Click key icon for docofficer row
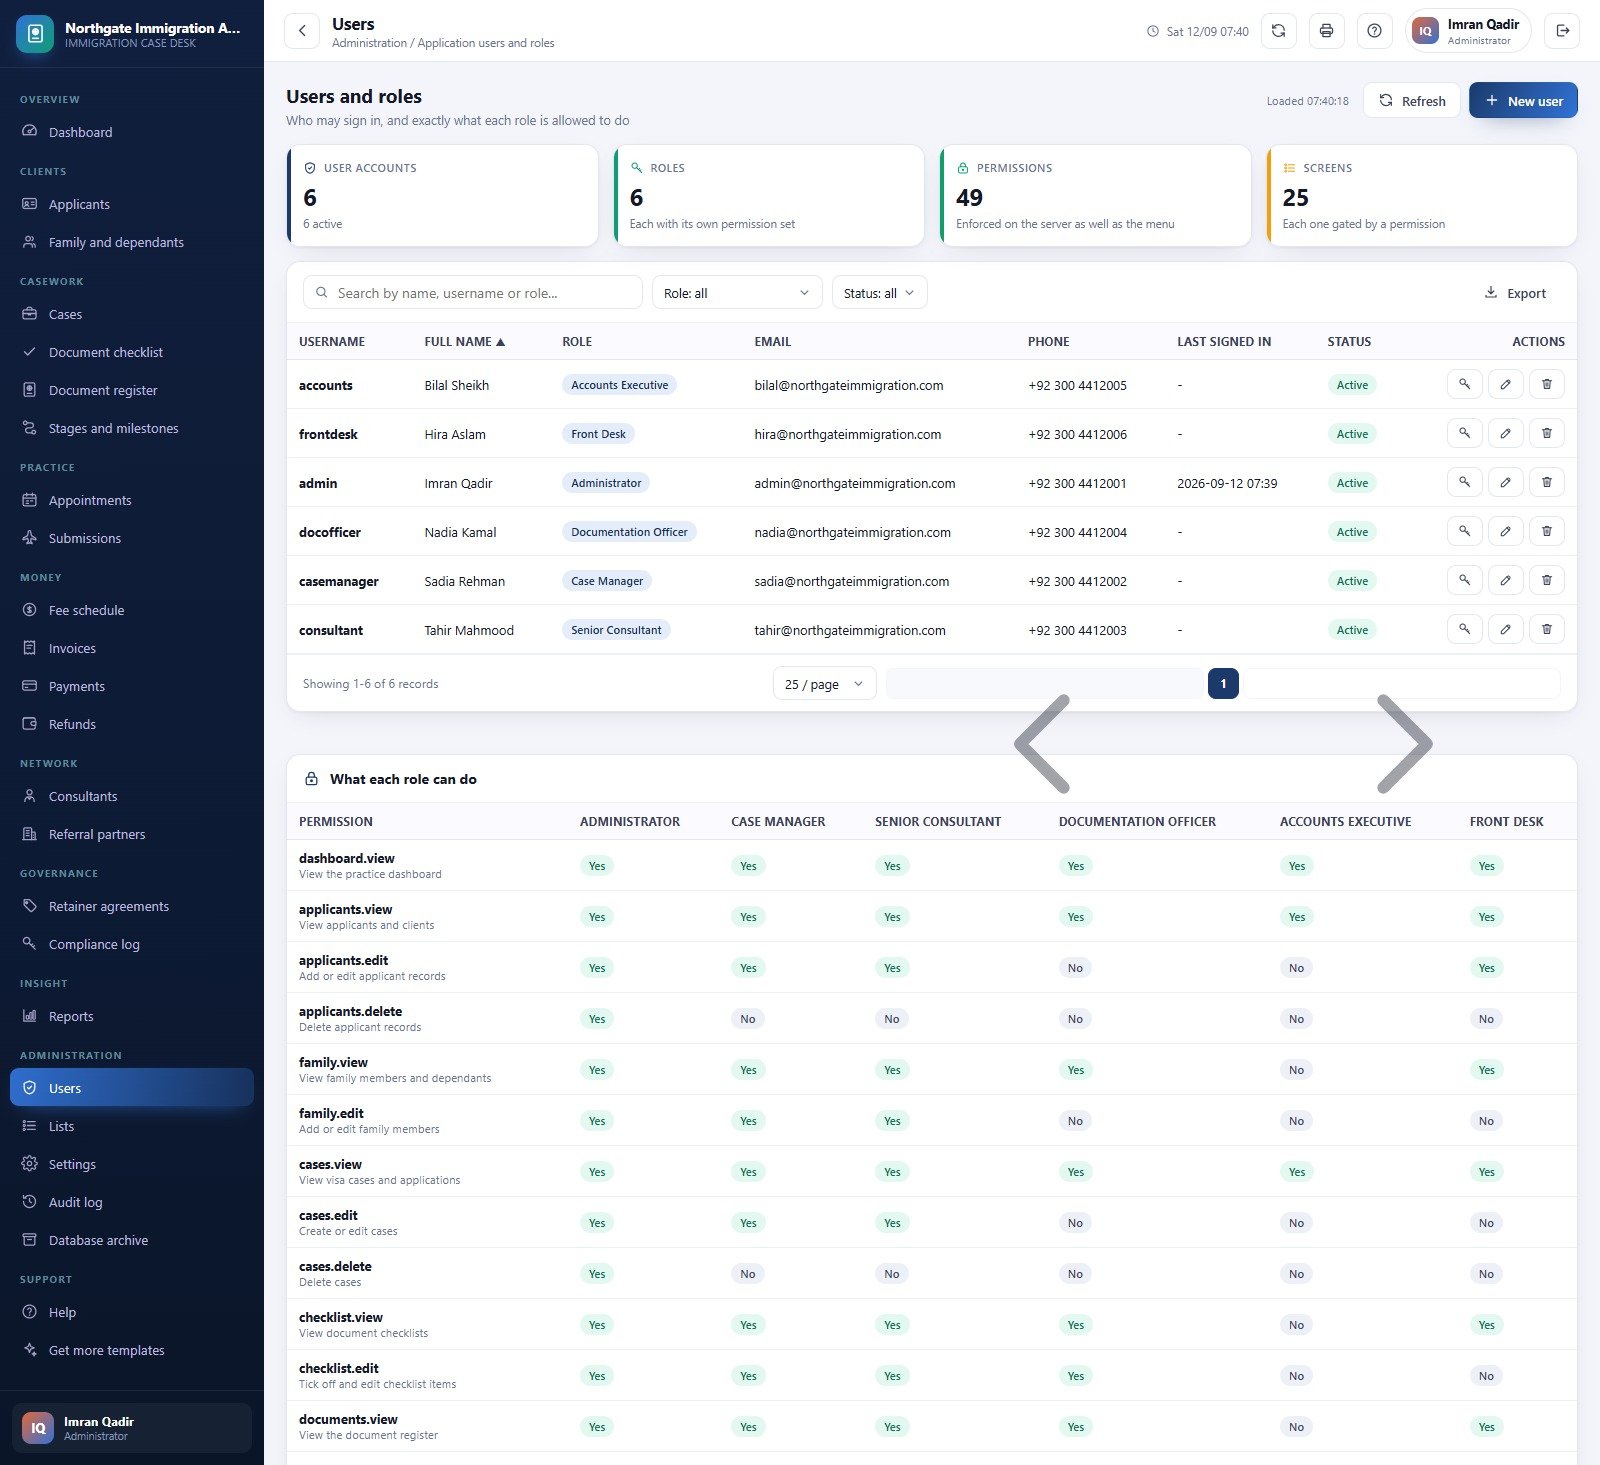The image size is (1600, 1465). click(1464, 531)
